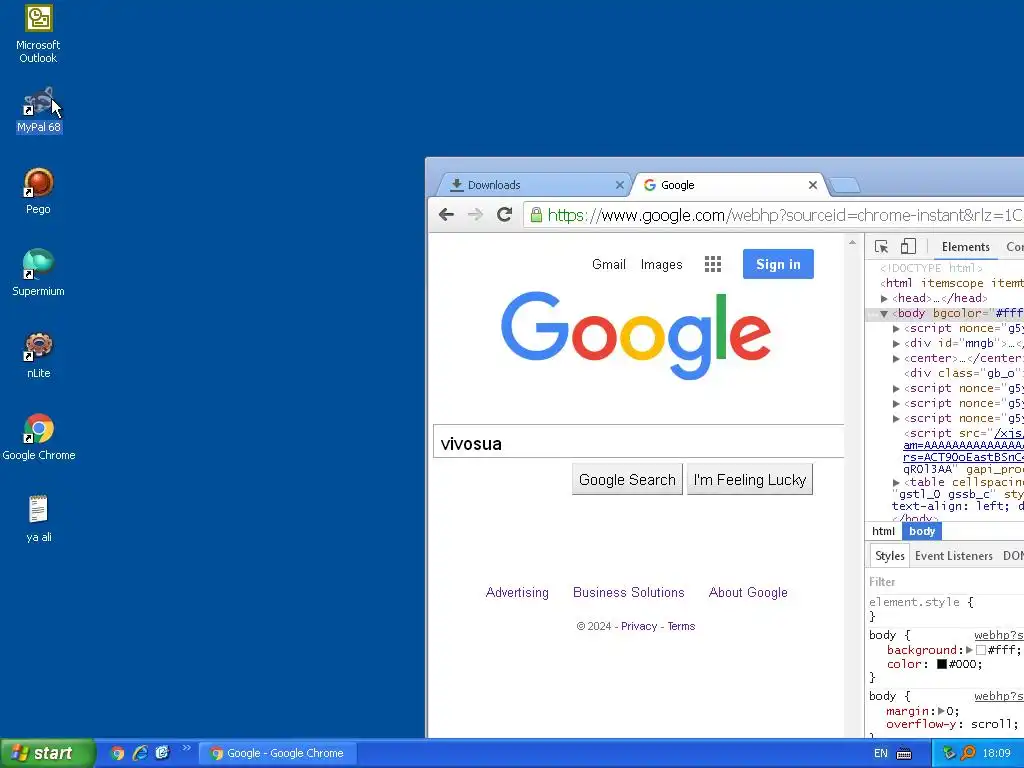This screenshot has width=1024, height=768.
Task: Collapse the body node
Action: click(884, 314)
